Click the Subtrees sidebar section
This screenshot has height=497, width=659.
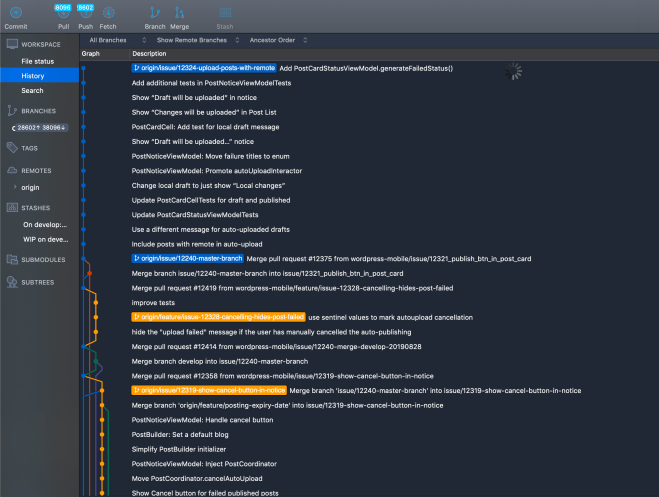pos(40,282)
